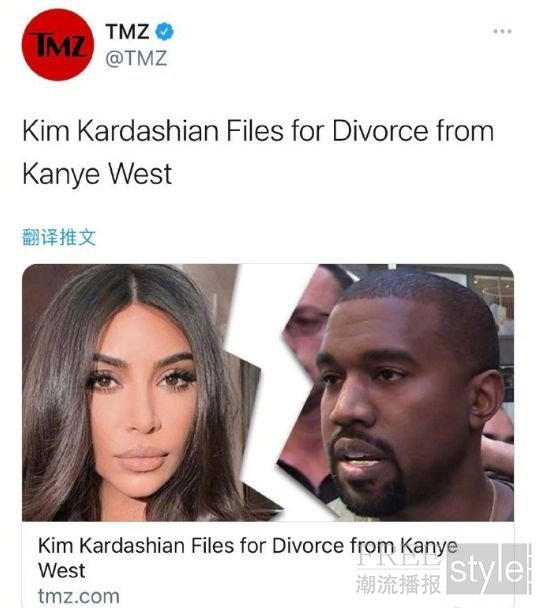This screenshot has width=538, height=608.
Task: Open the @TMZ handle link
Action: (x=136, y=59)
